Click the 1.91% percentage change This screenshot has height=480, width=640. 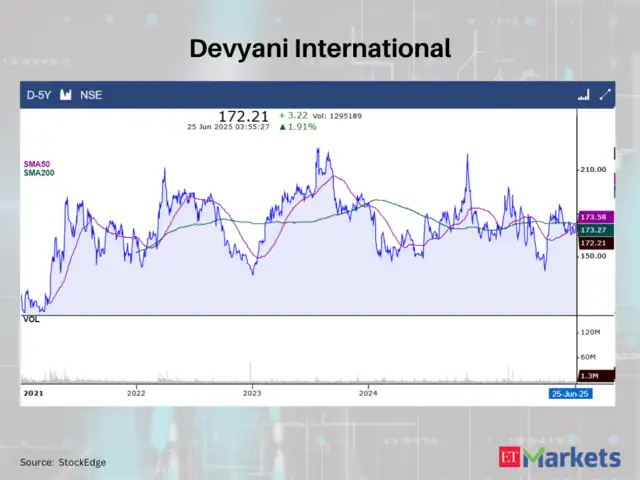[298, 127]
